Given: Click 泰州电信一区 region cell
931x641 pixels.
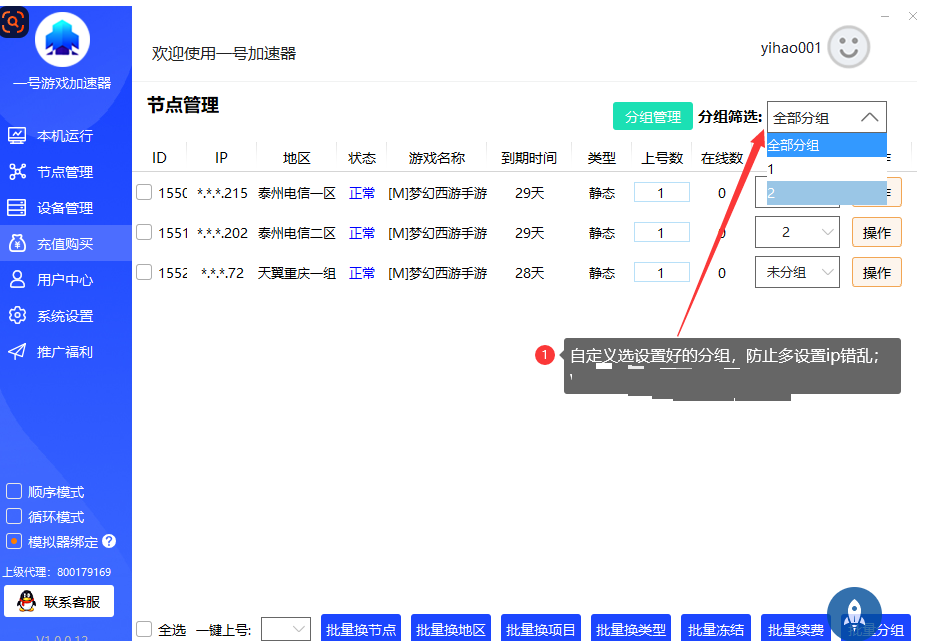Looking at the screenshot, I should point(297,193).
